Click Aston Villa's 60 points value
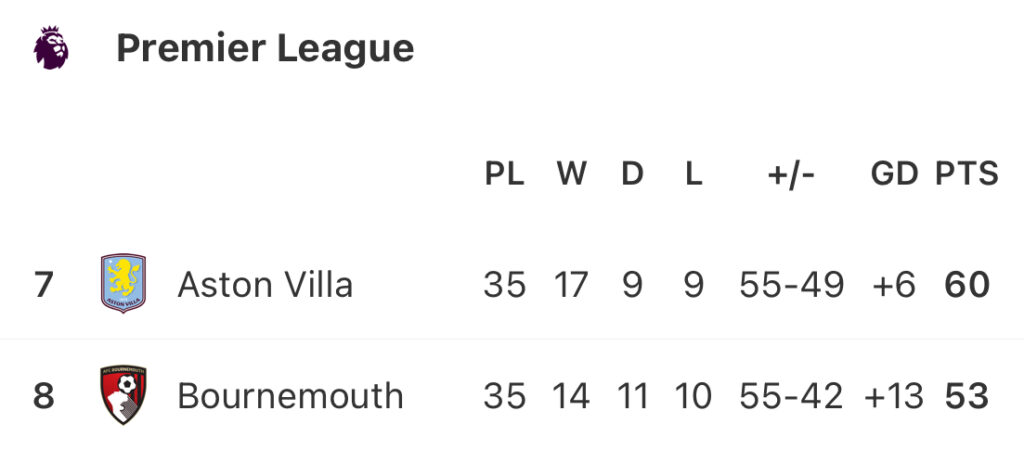Screen dimensions: 1024x462 (x=967, y=285)
